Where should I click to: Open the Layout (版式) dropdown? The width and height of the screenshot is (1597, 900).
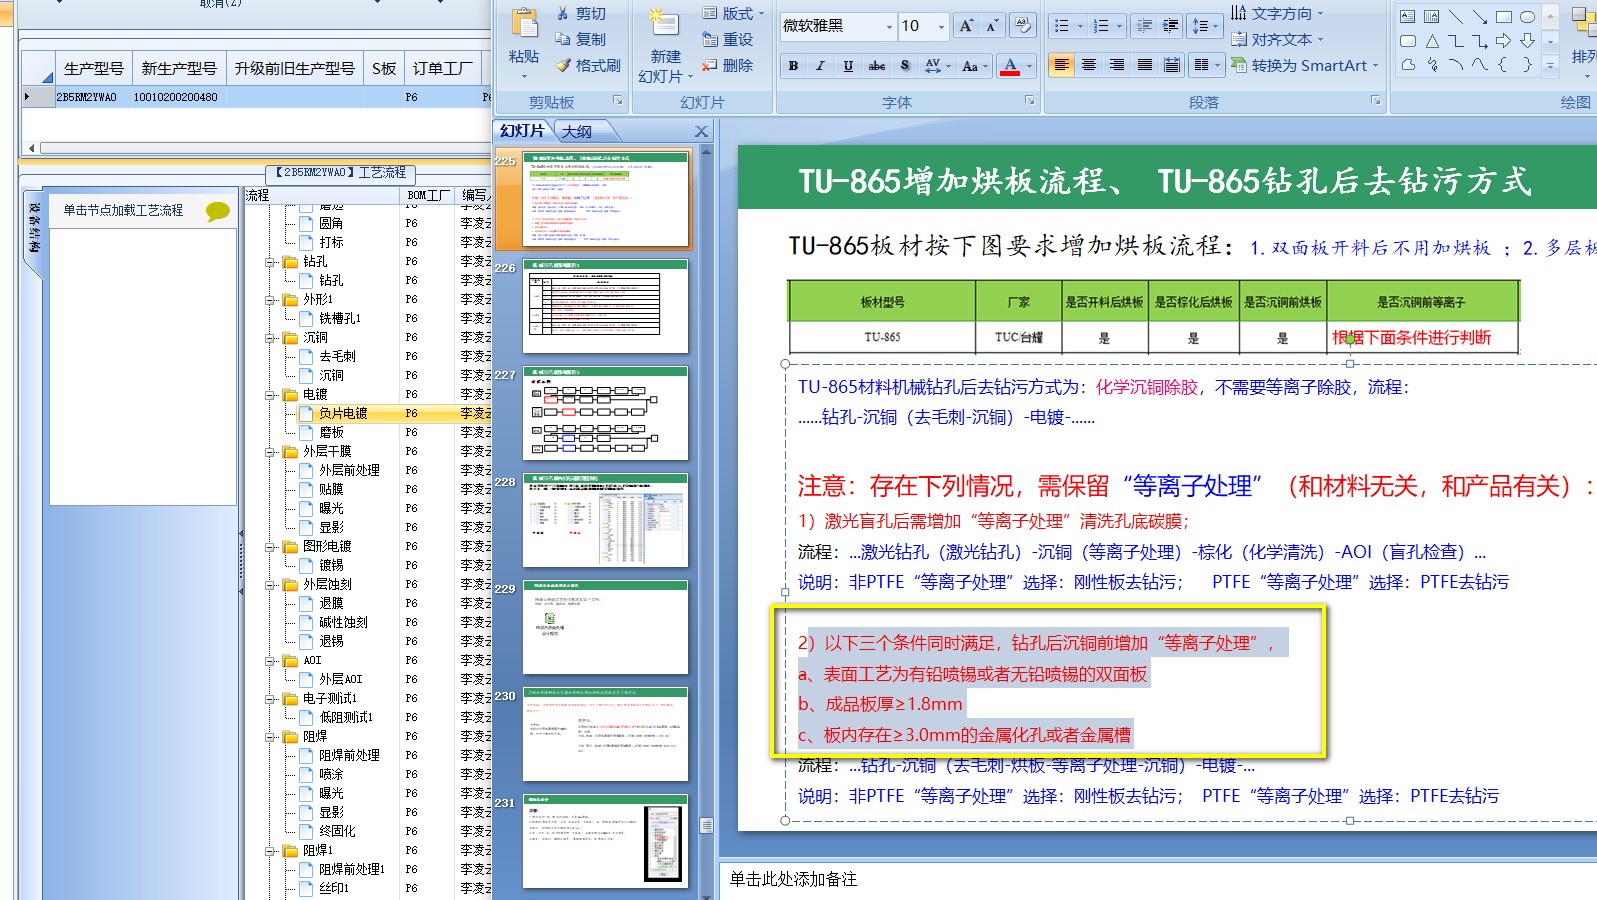(733, 14)
